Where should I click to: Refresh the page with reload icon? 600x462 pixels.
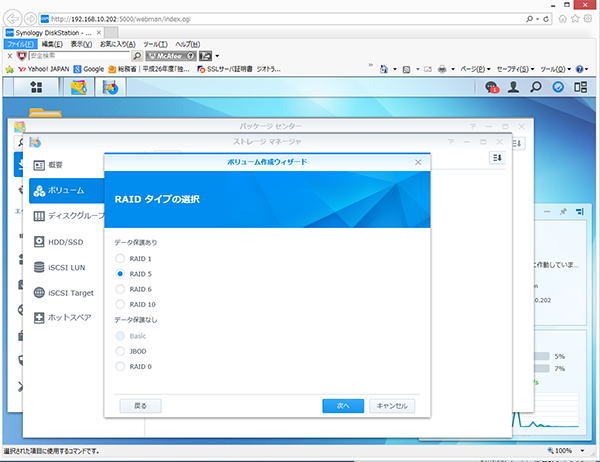(546, 19)
